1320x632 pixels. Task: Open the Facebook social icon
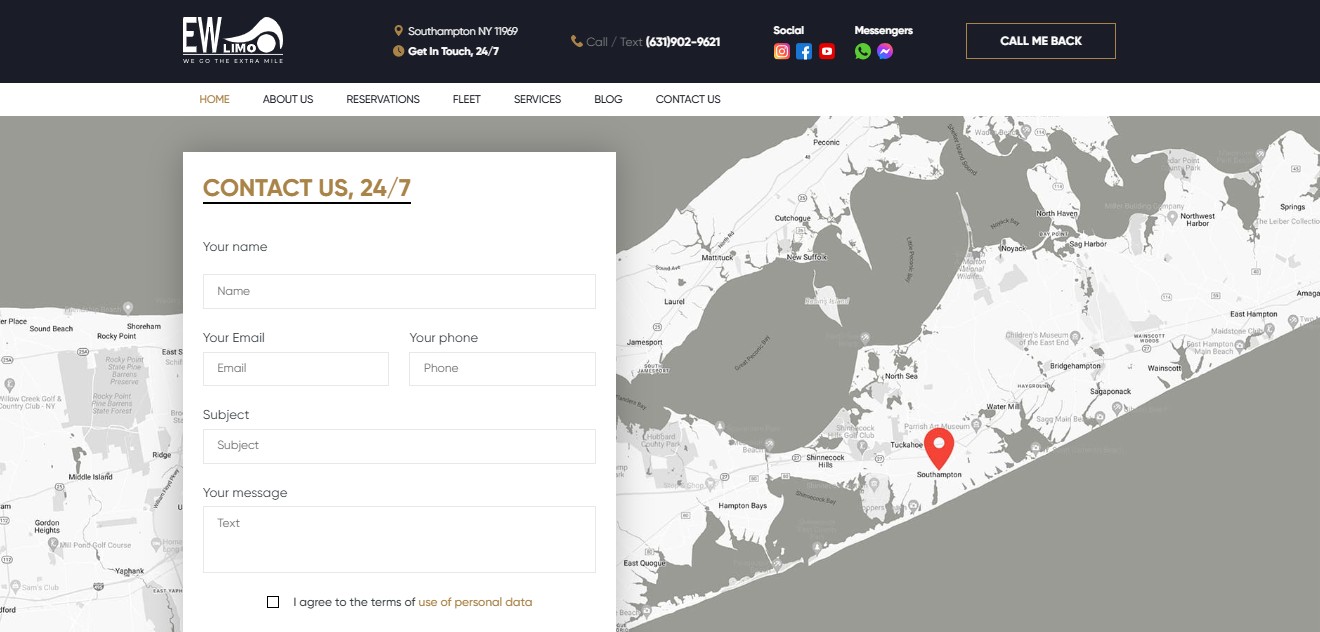(804, 52)
